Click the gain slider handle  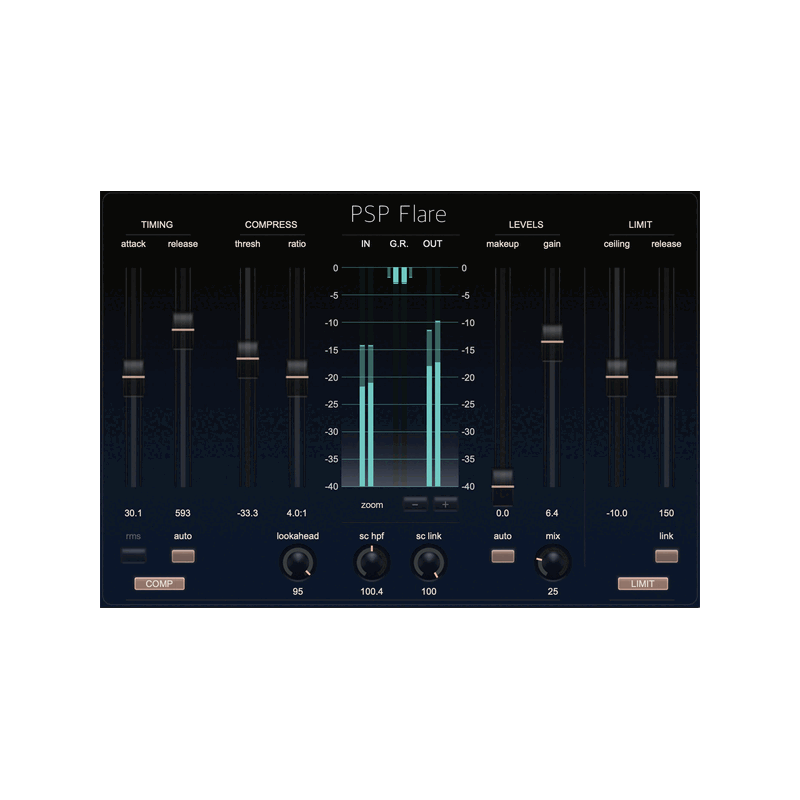(x=552, y=342)
